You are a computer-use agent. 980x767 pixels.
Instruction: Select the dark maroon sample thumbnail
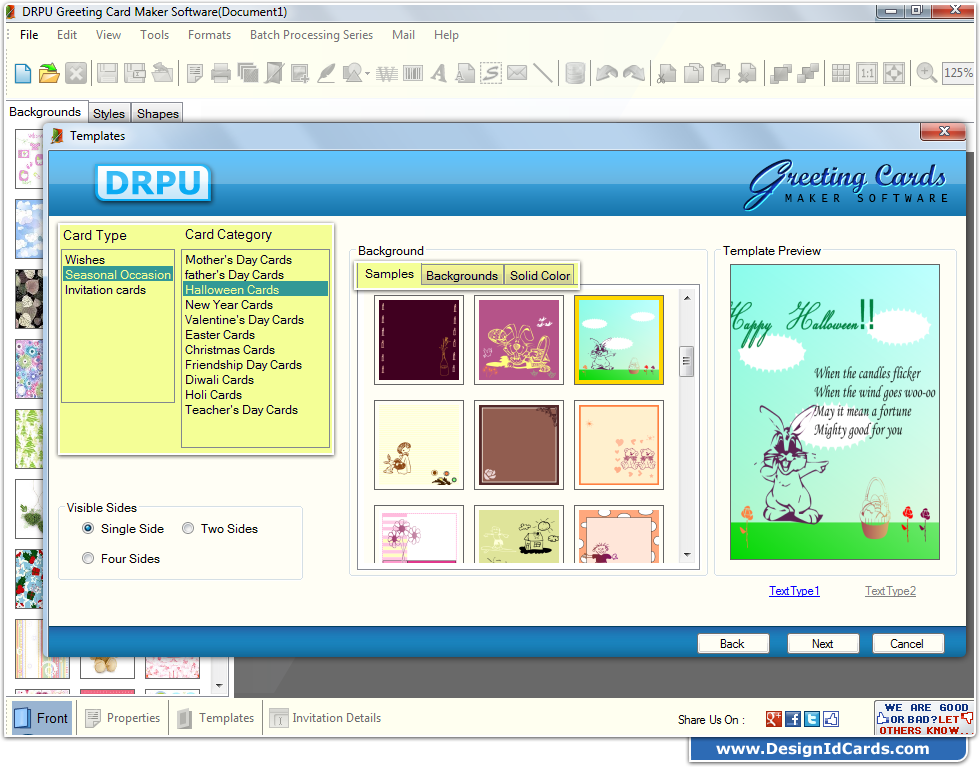pyautogui.click(x=419, y=339)
